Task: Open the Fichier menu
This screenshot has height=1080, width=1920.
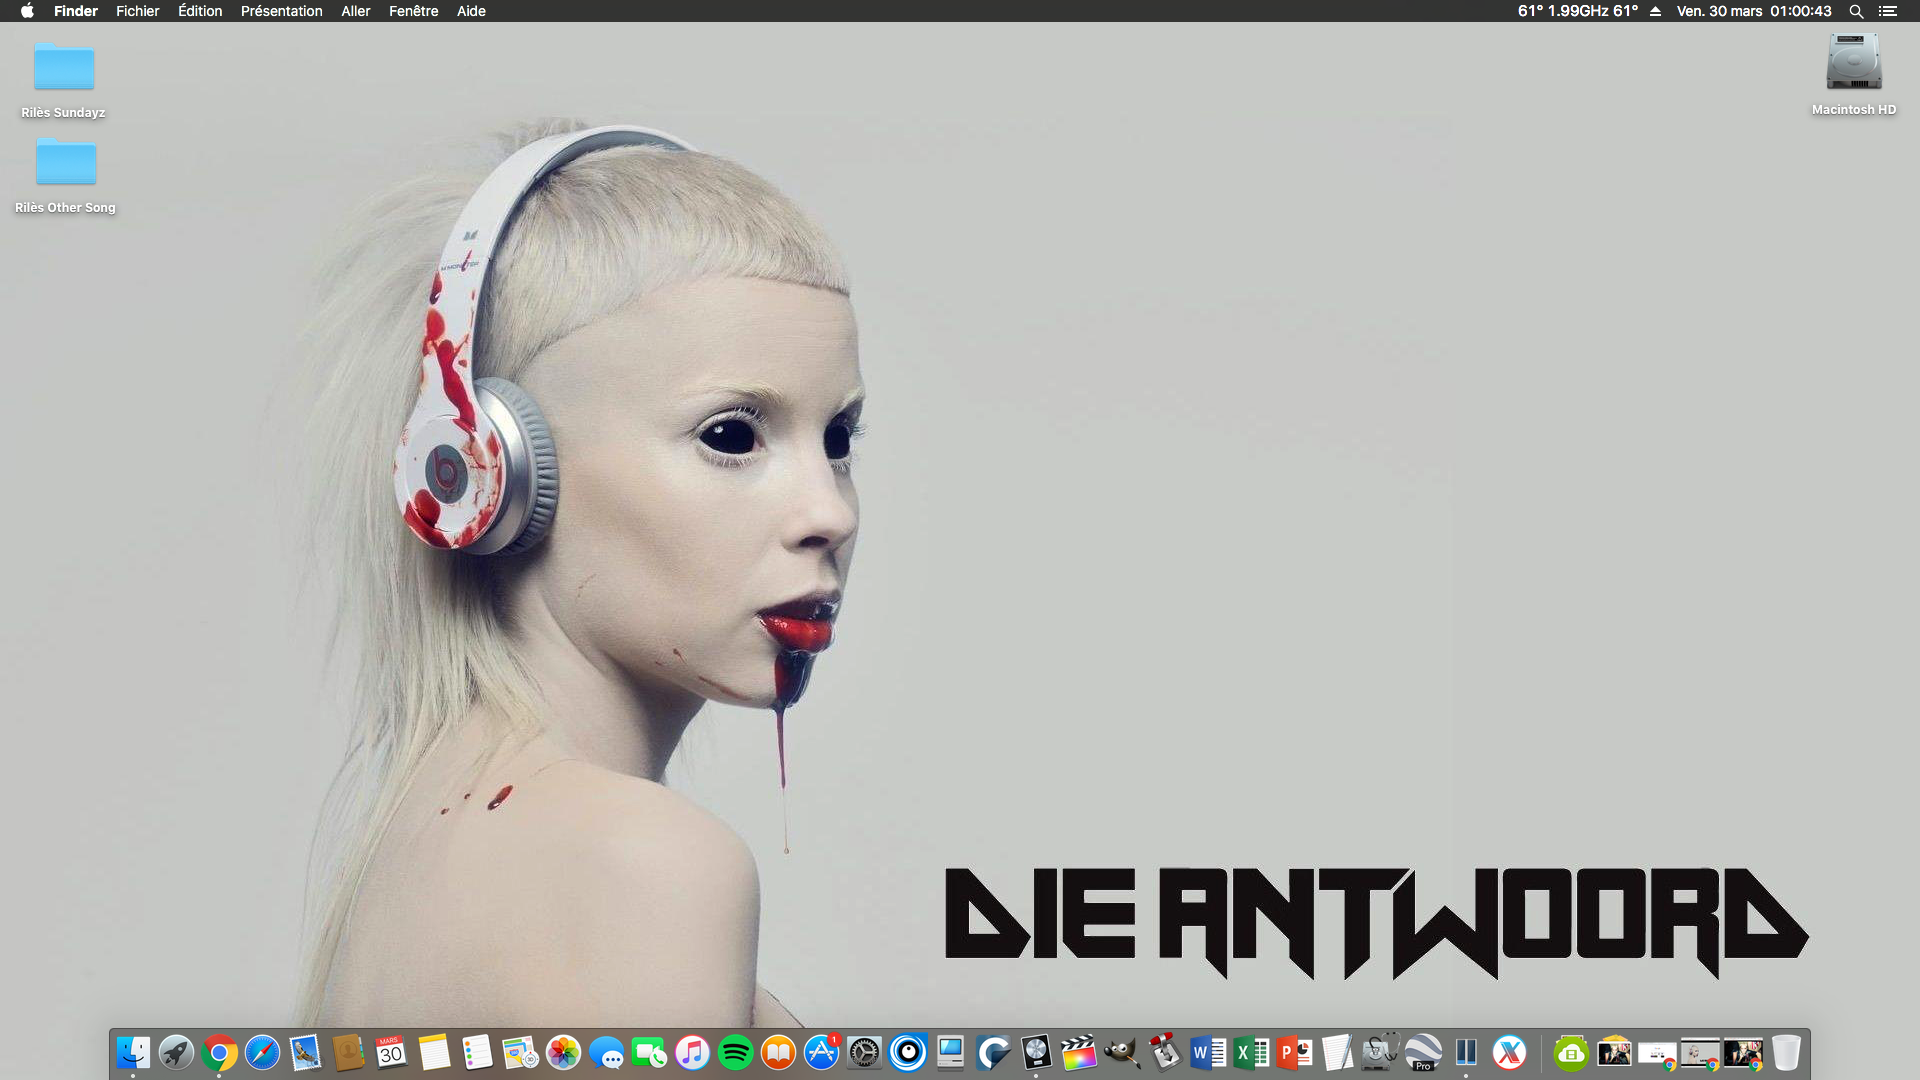Action: [x=138, y=11]
